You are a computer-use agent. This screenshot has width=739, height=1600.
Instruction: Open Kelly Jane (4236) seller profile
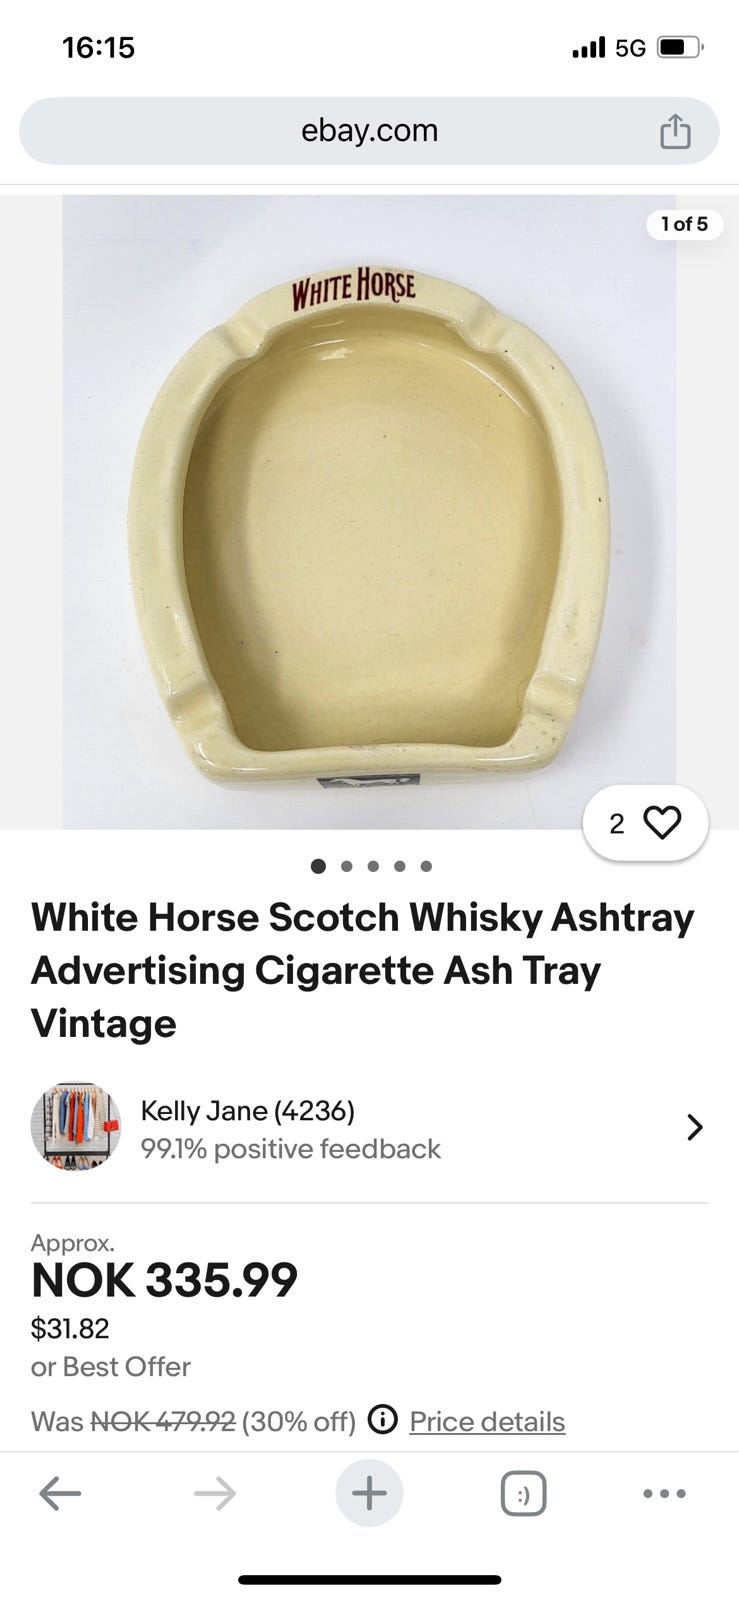coord(247,1111)
